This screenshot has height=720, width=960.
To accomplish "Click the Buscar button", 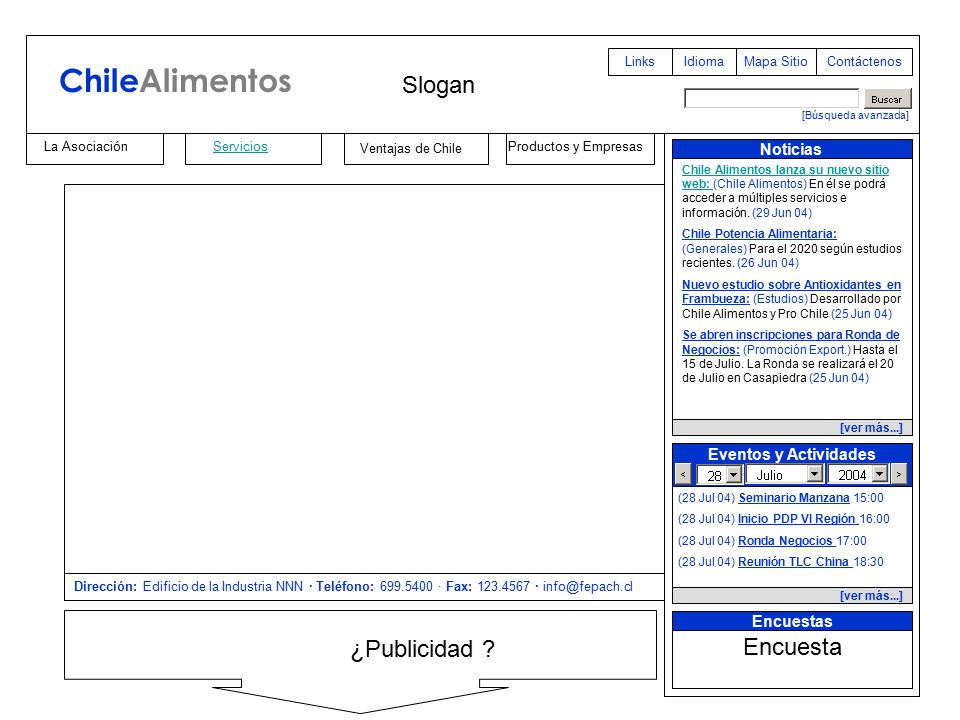I will 887,99.
